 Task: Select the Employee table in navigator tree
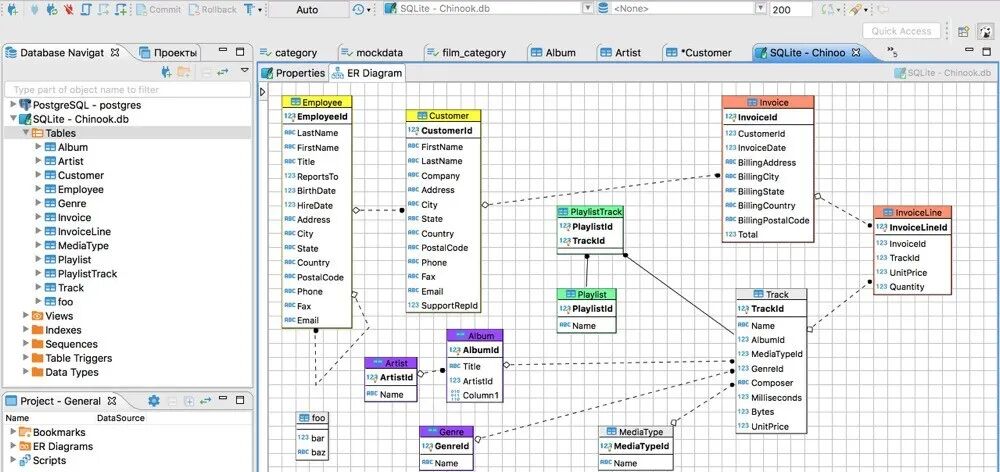point(80,189)
